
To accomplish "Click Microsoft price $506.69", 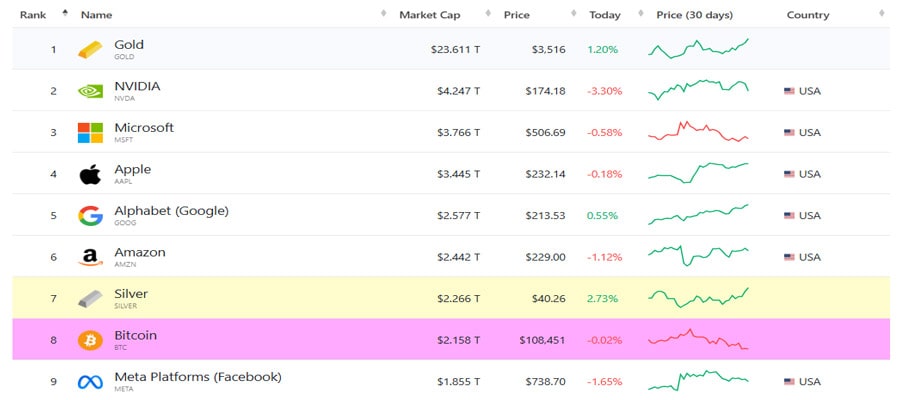I will point(545,133).
